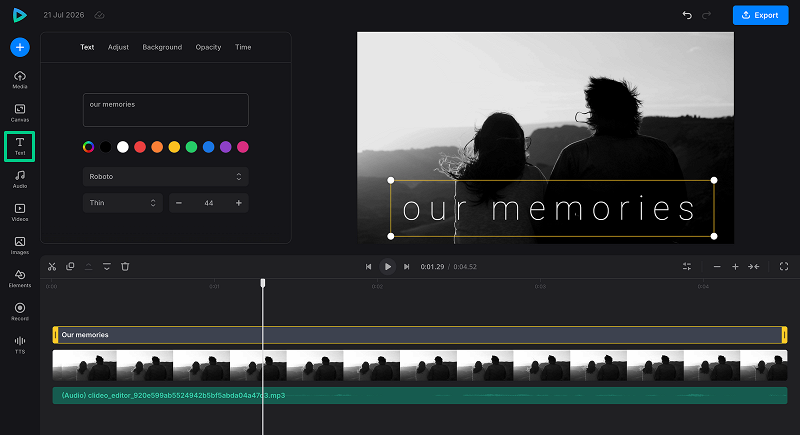Zoom out the timeline
The height and width of the screenshot is (435, 800).
[x=717, y=267]
